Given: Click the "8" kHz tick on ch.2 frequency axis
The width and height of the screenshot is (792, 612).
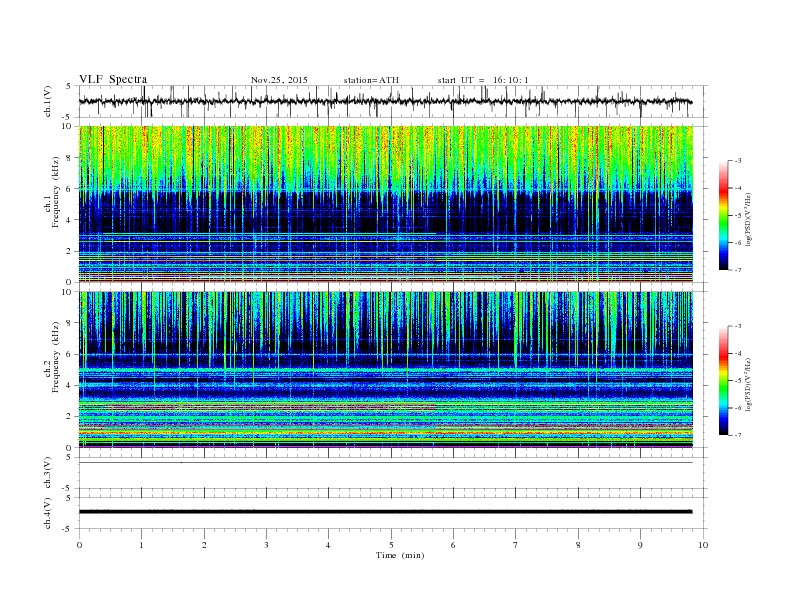Looking at the screenshot, I should (70, 323).
